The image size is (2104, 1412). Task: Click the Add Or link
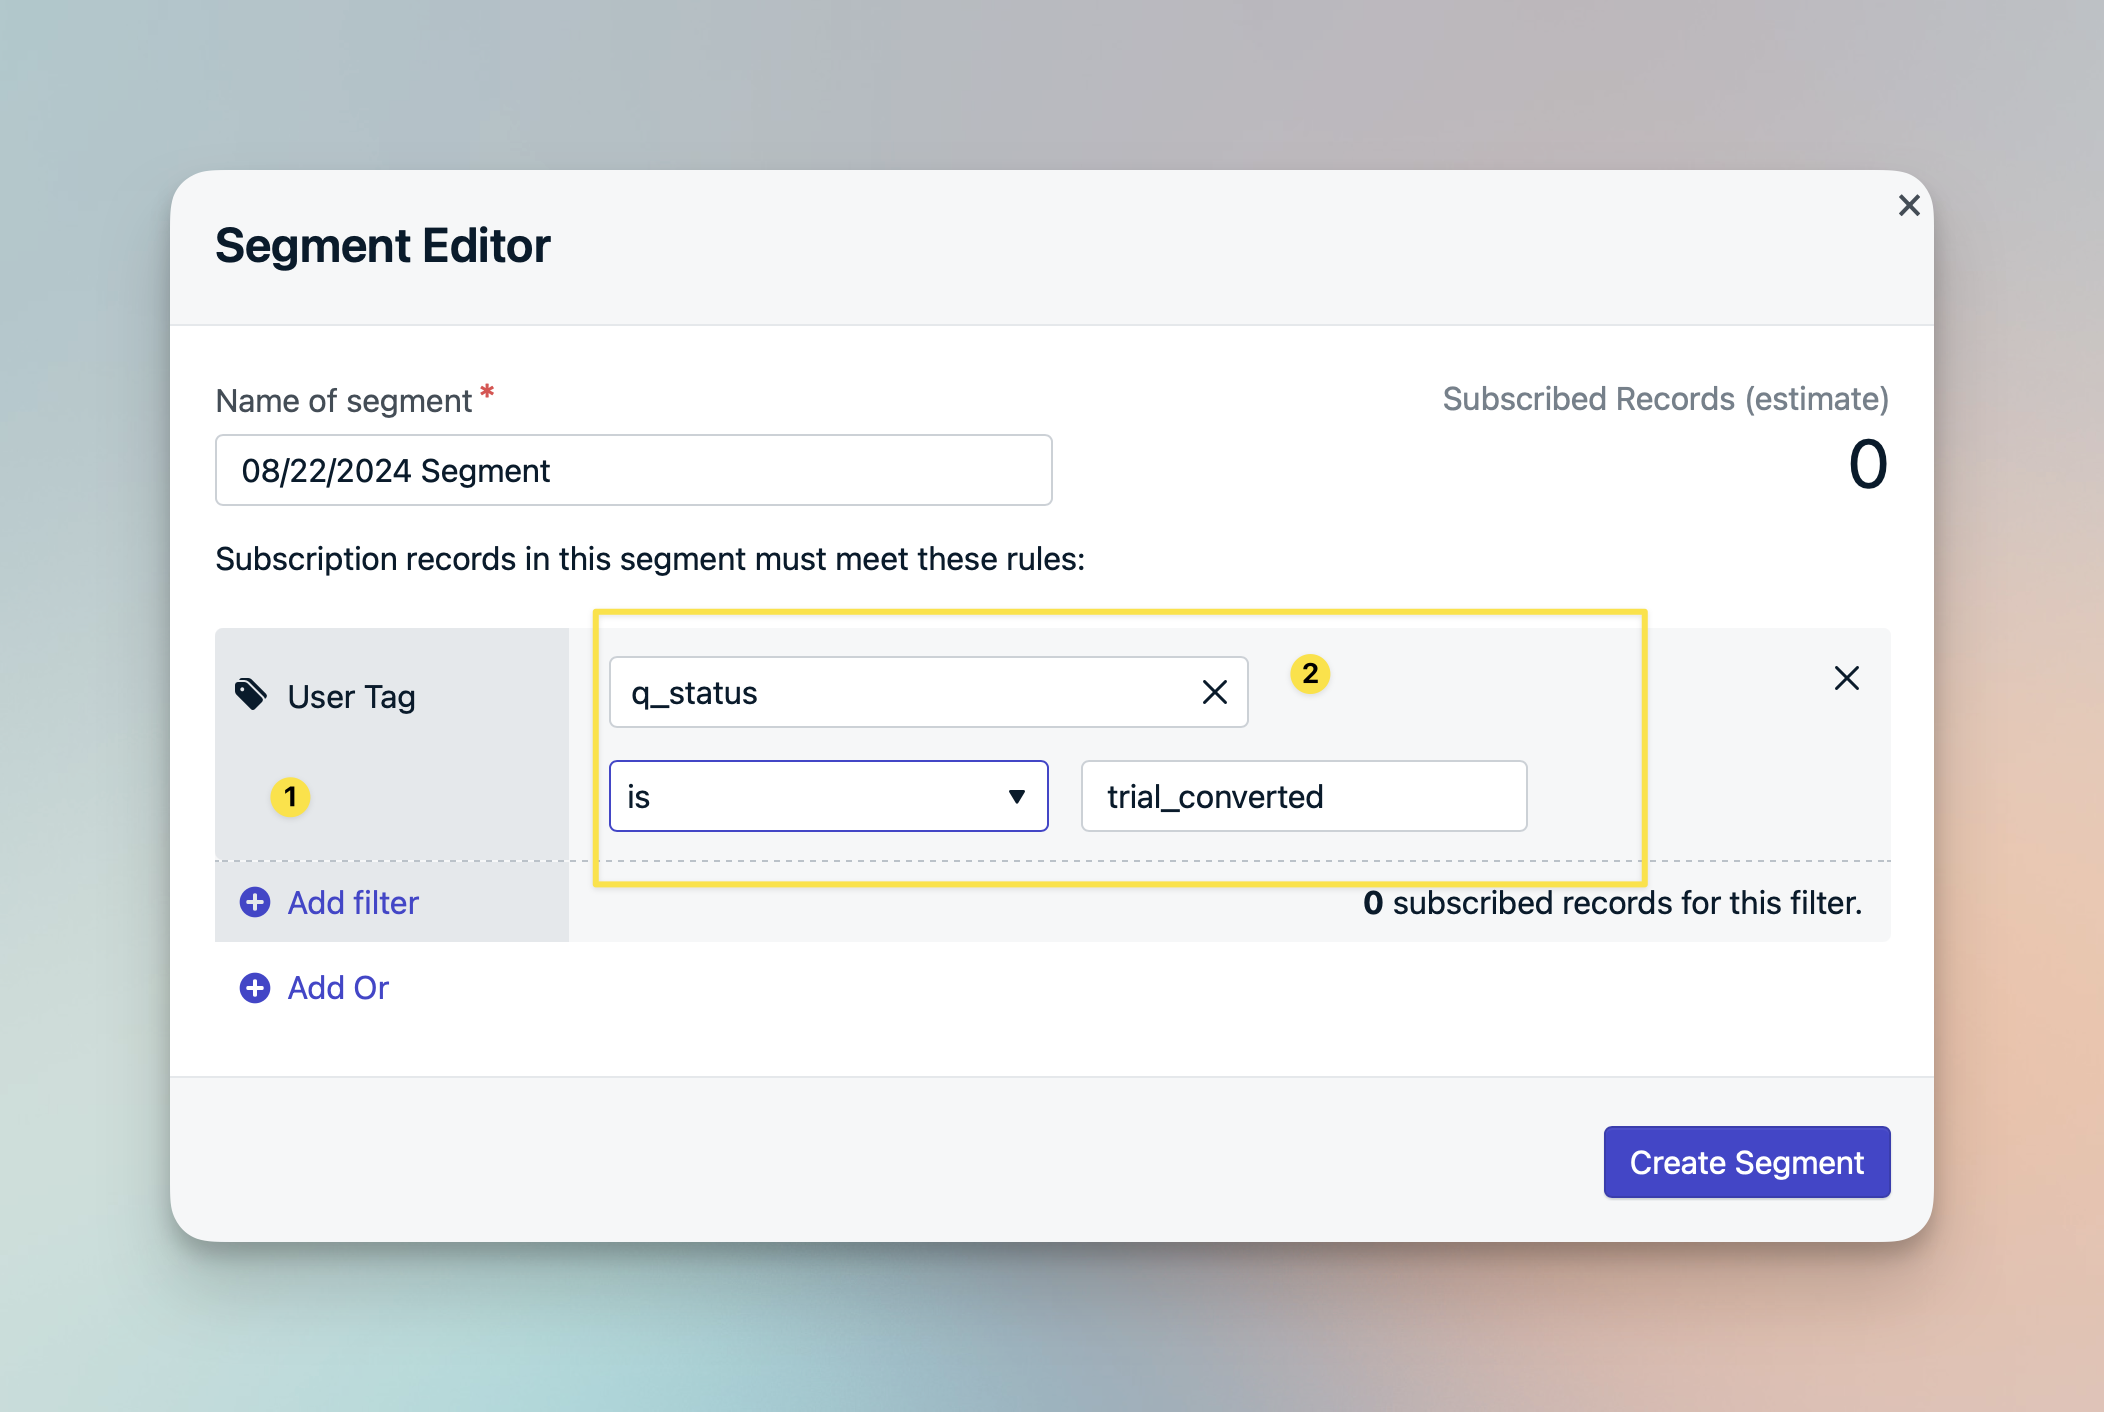click(338, 988)
